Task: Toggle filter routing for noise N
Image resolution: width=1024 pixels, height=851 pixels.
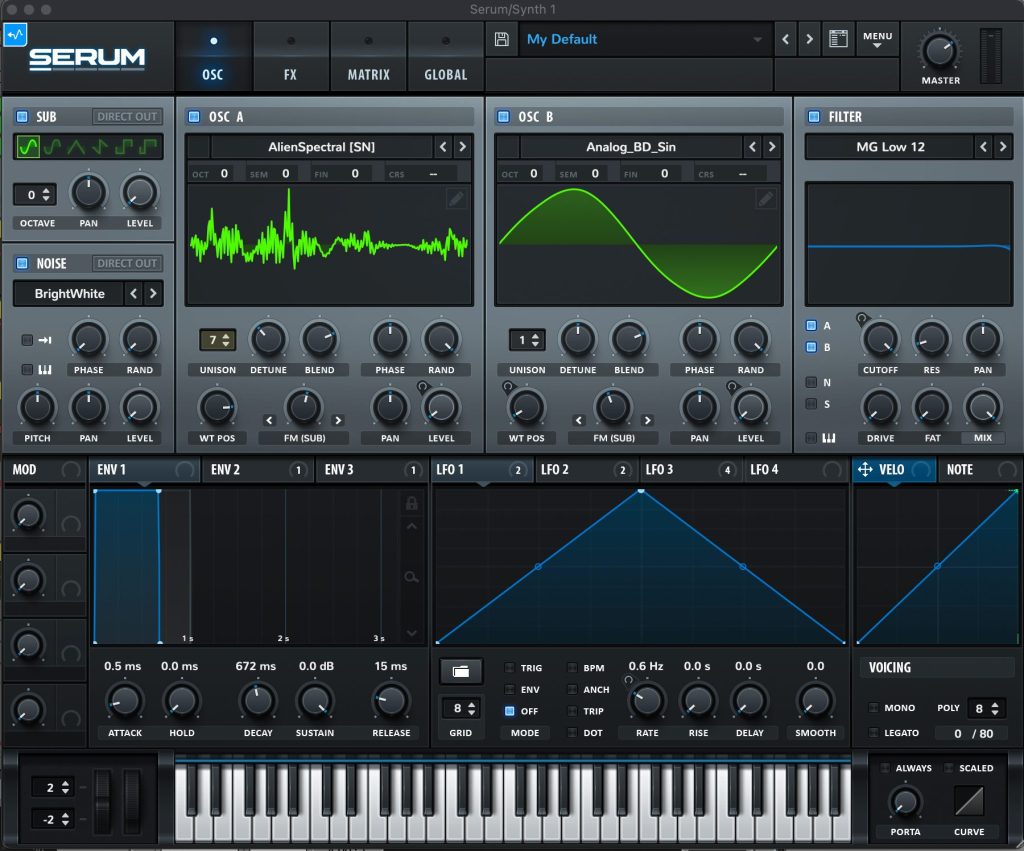Action: click(811, 382)
